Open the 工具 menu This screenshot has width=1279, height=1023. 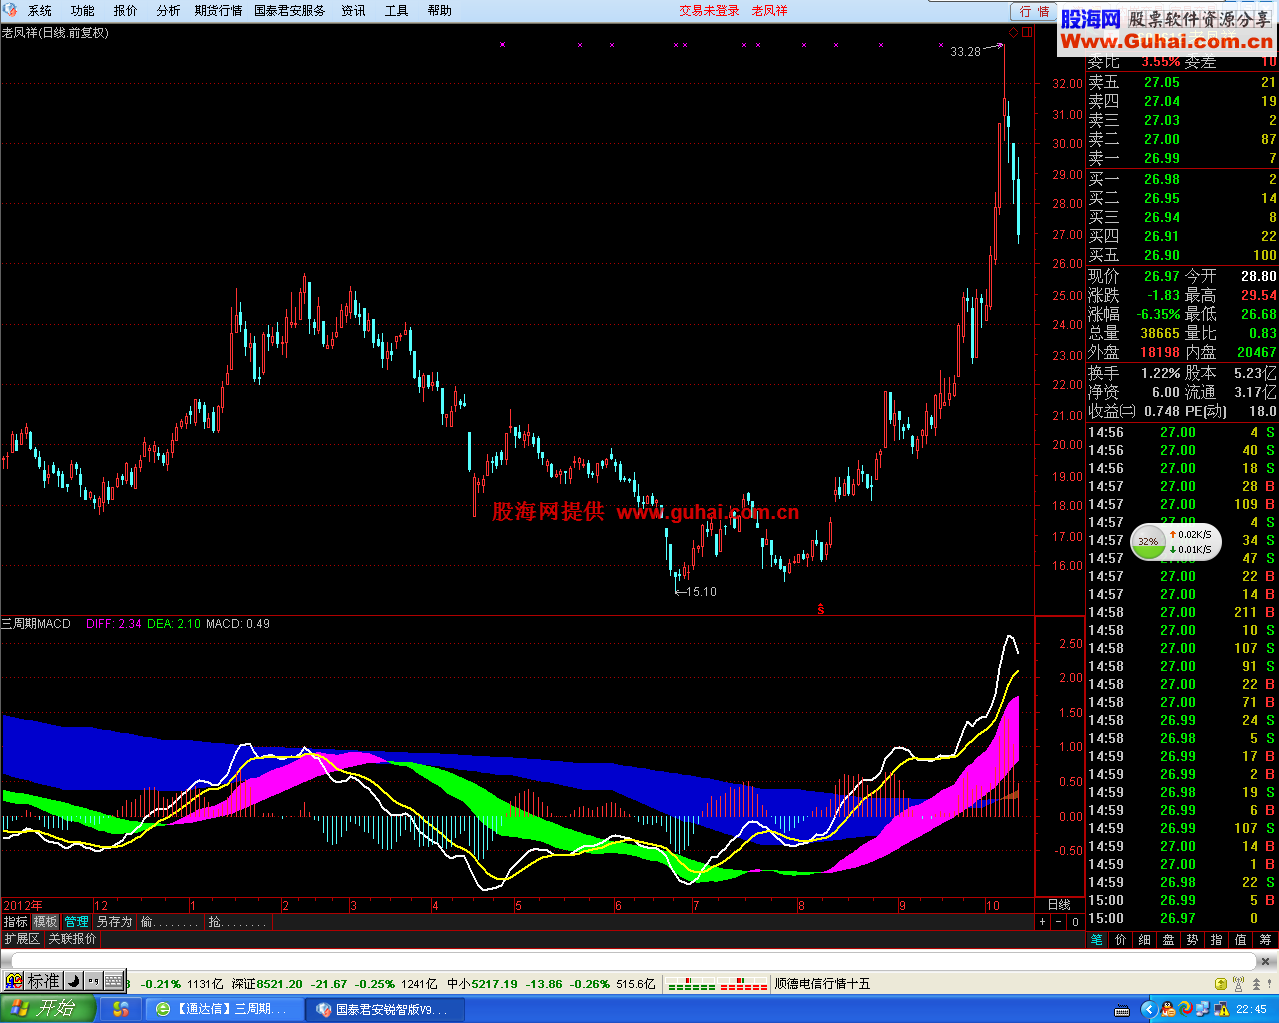(397, 10)
